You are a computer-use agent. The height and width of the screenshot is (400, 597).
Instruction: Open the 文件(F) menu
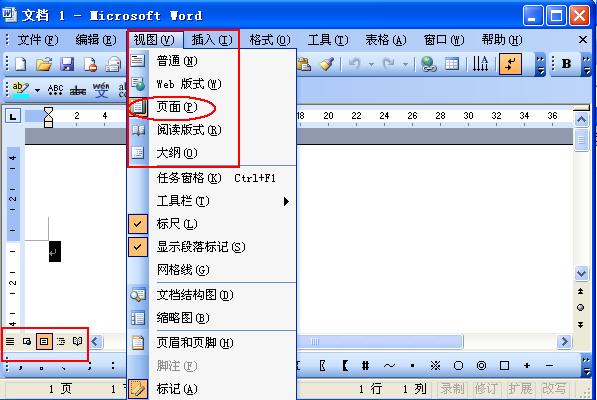pos(38,40)
